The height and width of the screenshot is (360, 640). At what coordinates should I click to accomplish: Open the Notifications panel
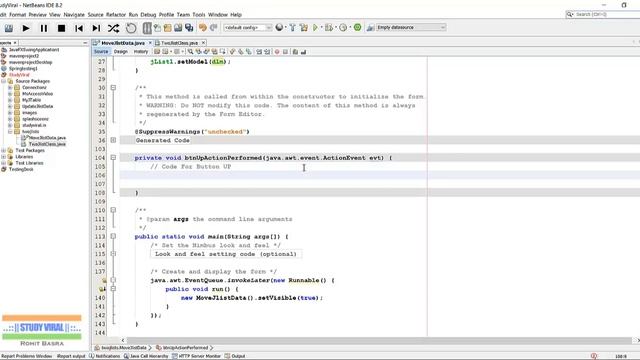(x=104, y=356)
